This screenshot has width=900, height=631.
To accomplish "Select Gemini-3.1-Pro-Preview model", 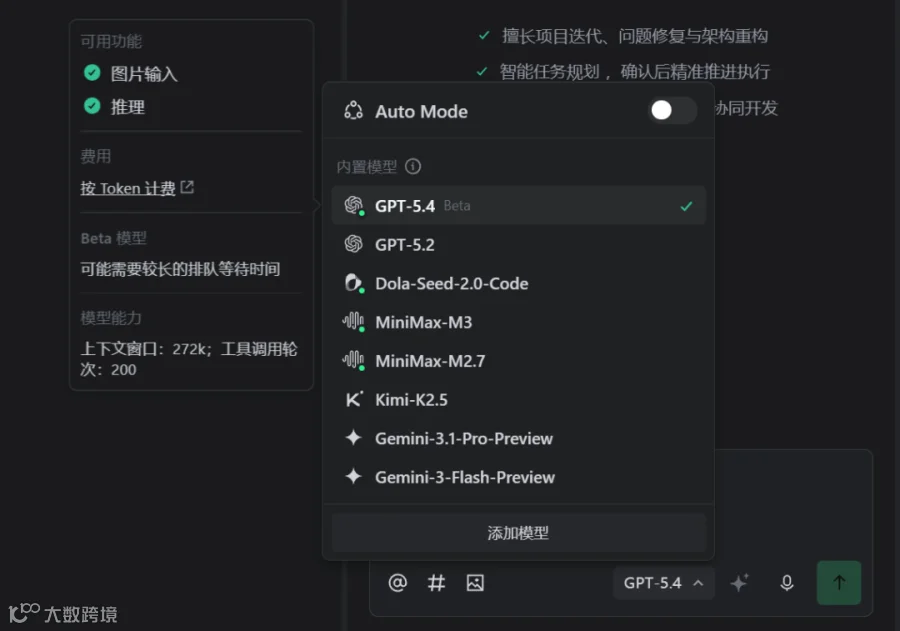I will click(518, 438).
